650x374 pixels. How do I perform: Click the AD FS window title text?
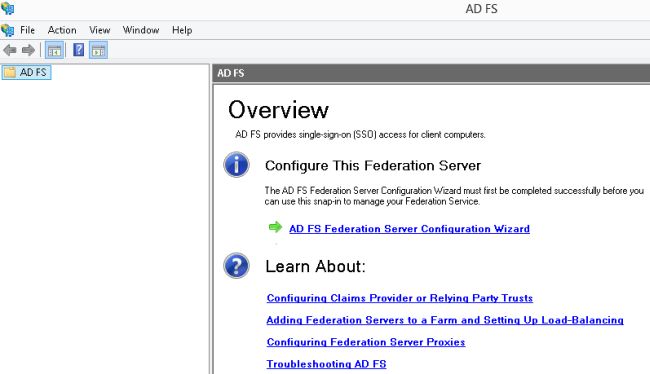(x=481, y=9)
